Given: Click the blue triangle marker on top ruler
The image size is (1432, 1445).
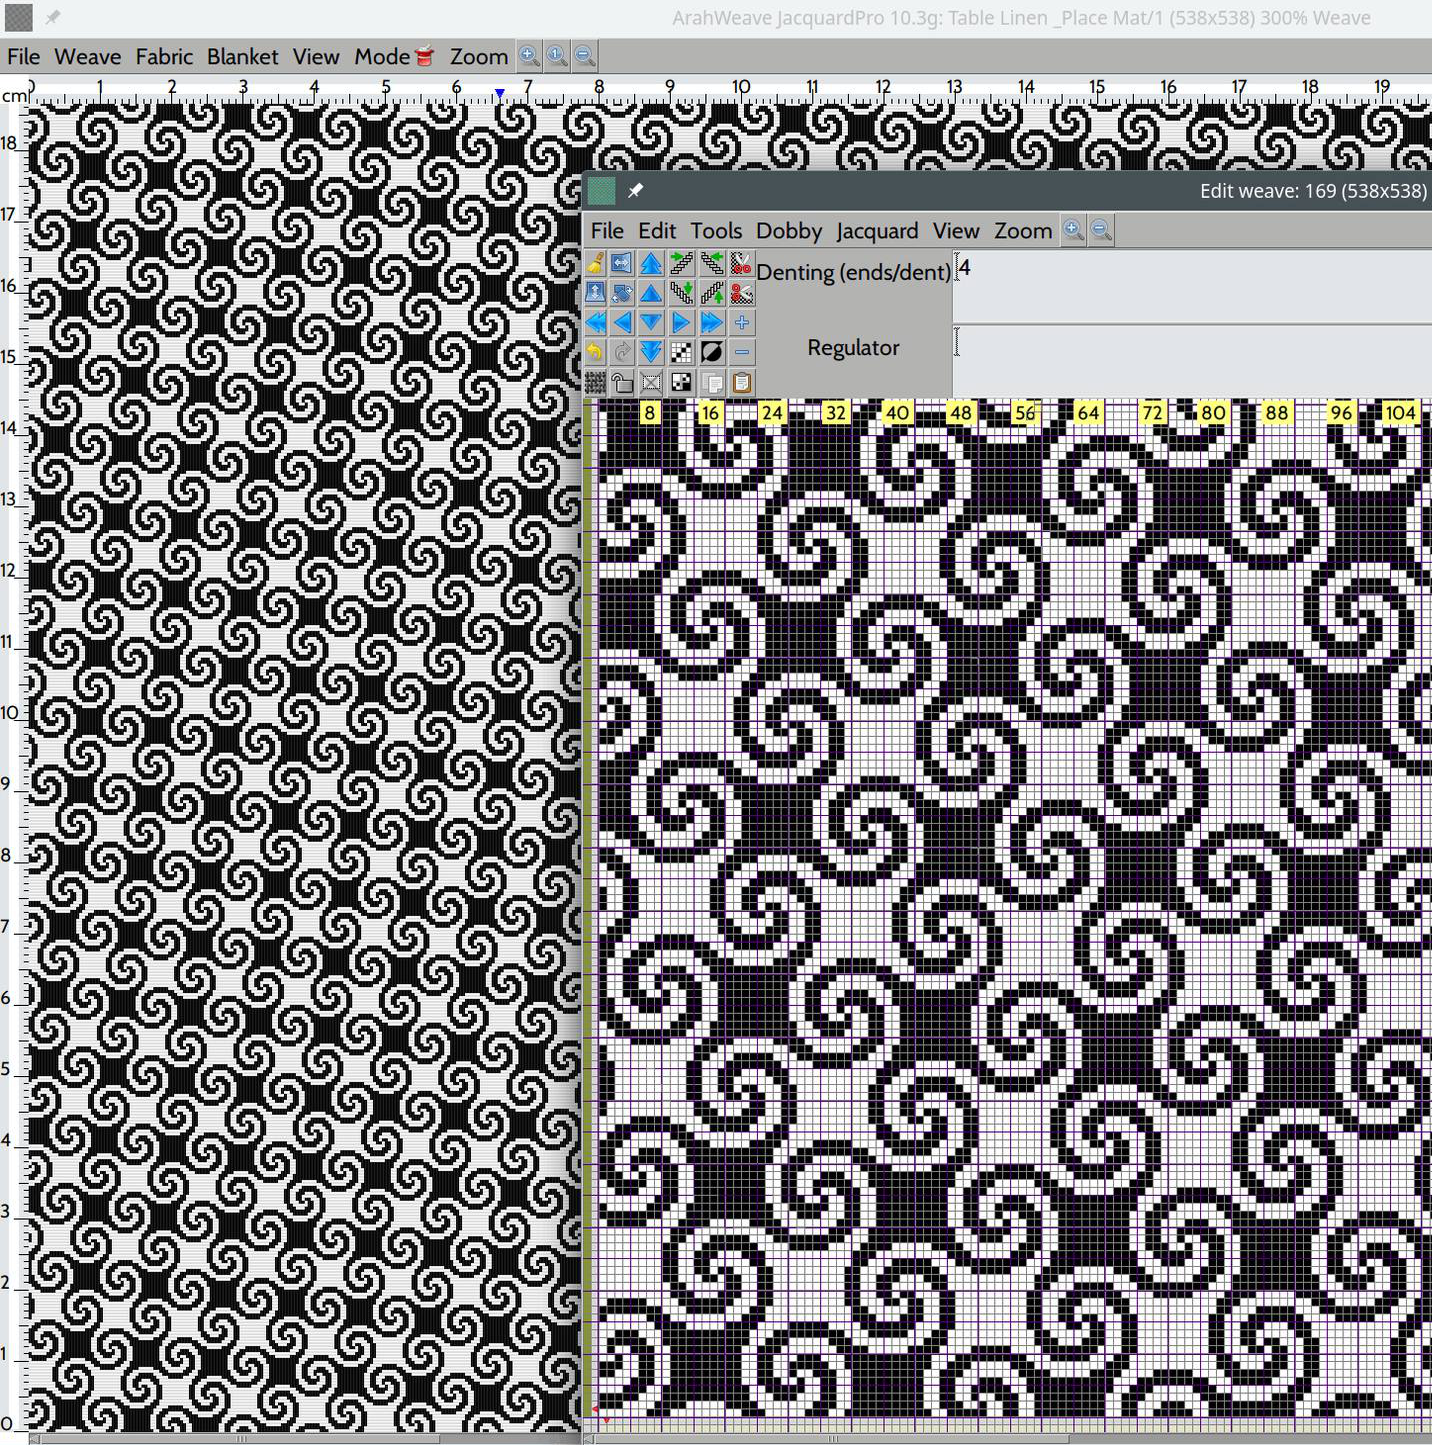Looking at the screenshot, I should pyautogui.click(x=499, y=93).
